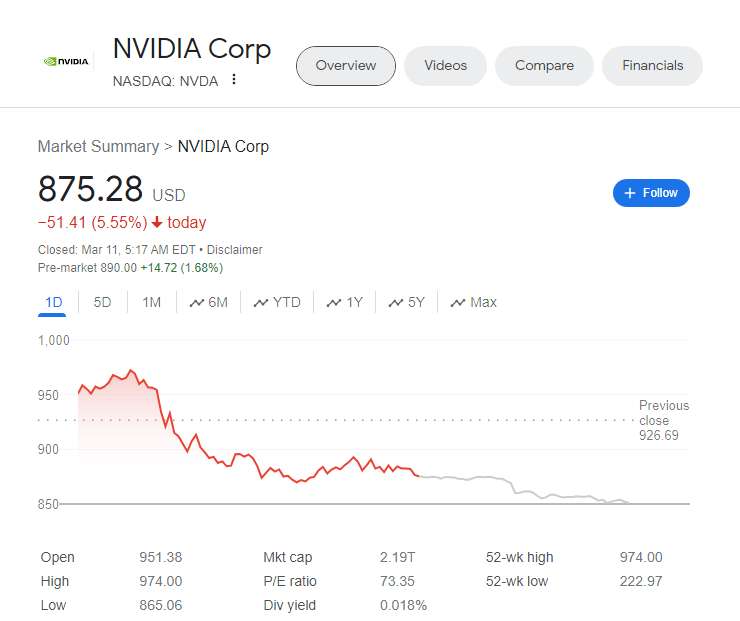Open the three-dot menu beside NASDAQ: NVDA
This screenshot has height=621, width=740.
pos(234,80)
